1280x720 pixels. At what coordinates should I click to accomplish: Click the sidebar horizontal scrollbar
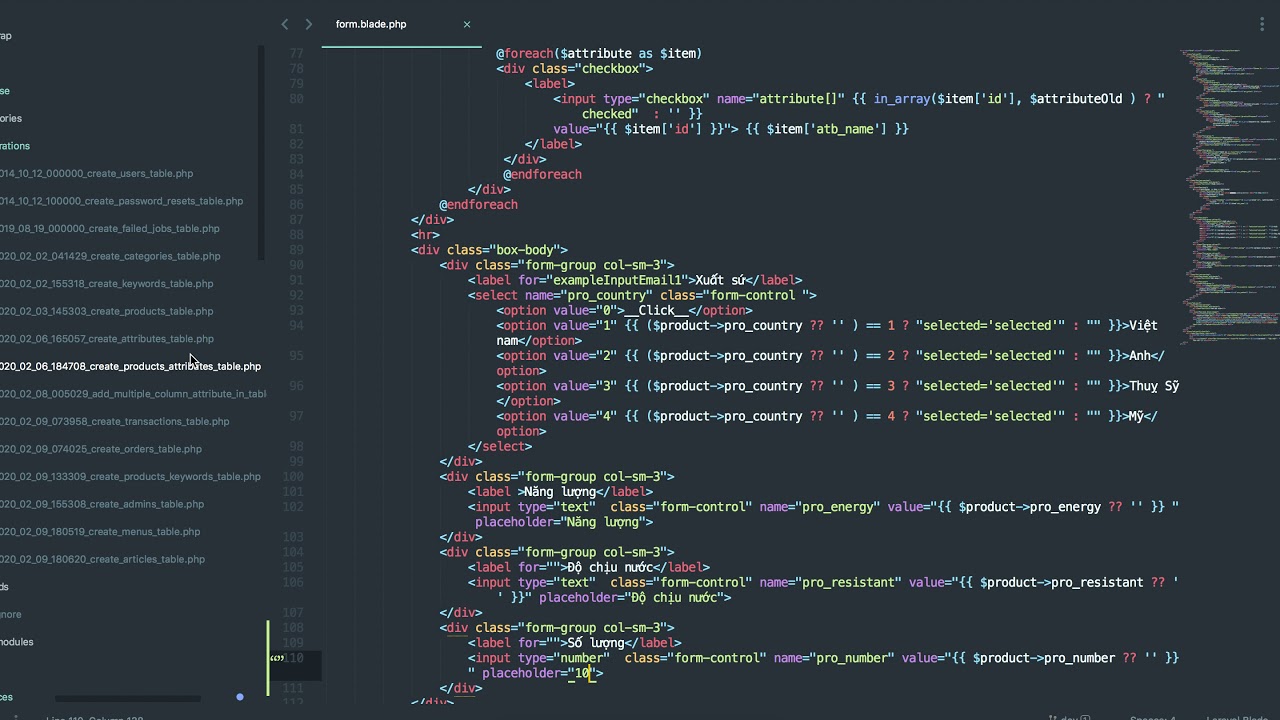(127, 698)
